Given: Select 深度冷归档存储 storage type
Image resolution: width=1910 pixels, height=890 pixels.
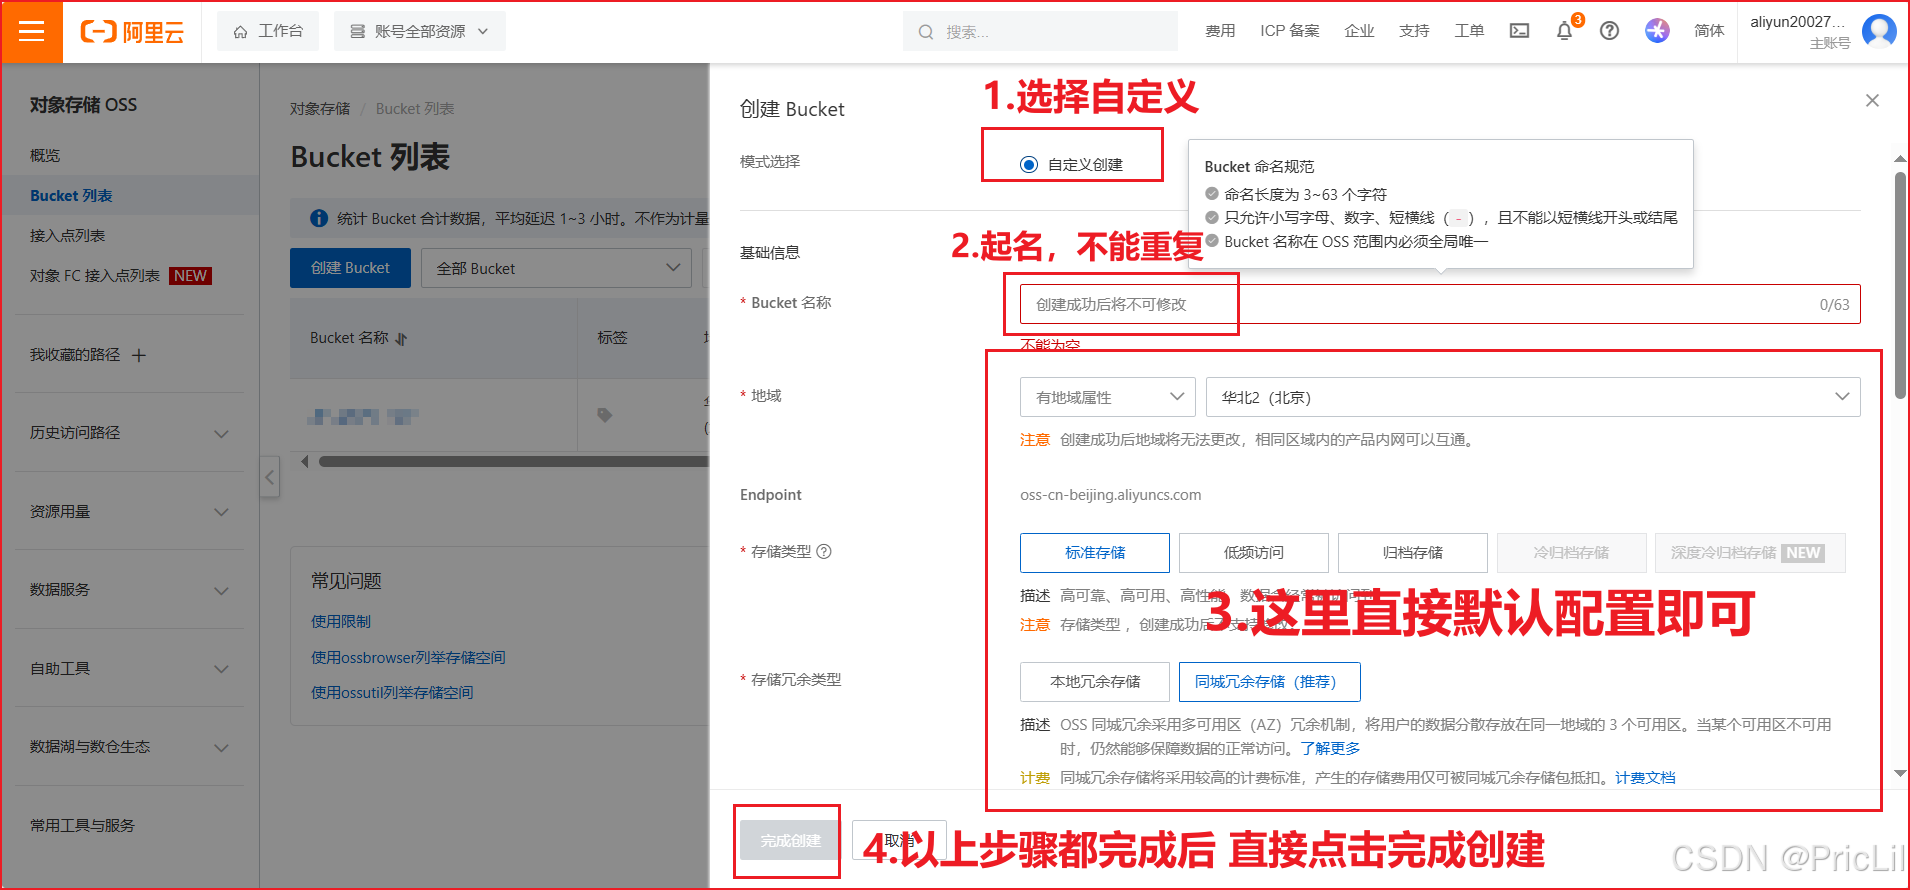Looking at the screenshot, I should [1750, 552].
